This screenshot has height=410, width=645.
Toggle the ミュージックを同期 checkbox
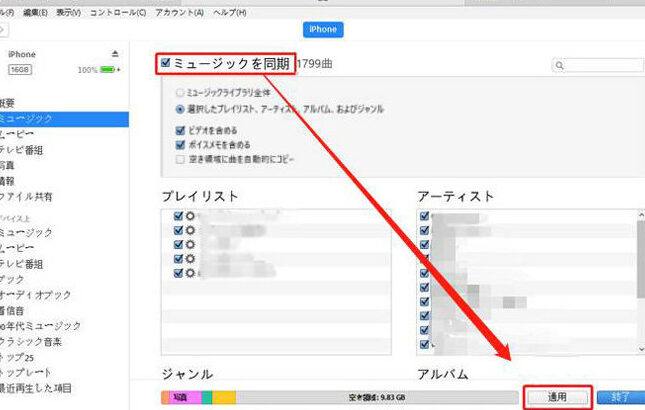pyautogui.click(x=166, y=64)
